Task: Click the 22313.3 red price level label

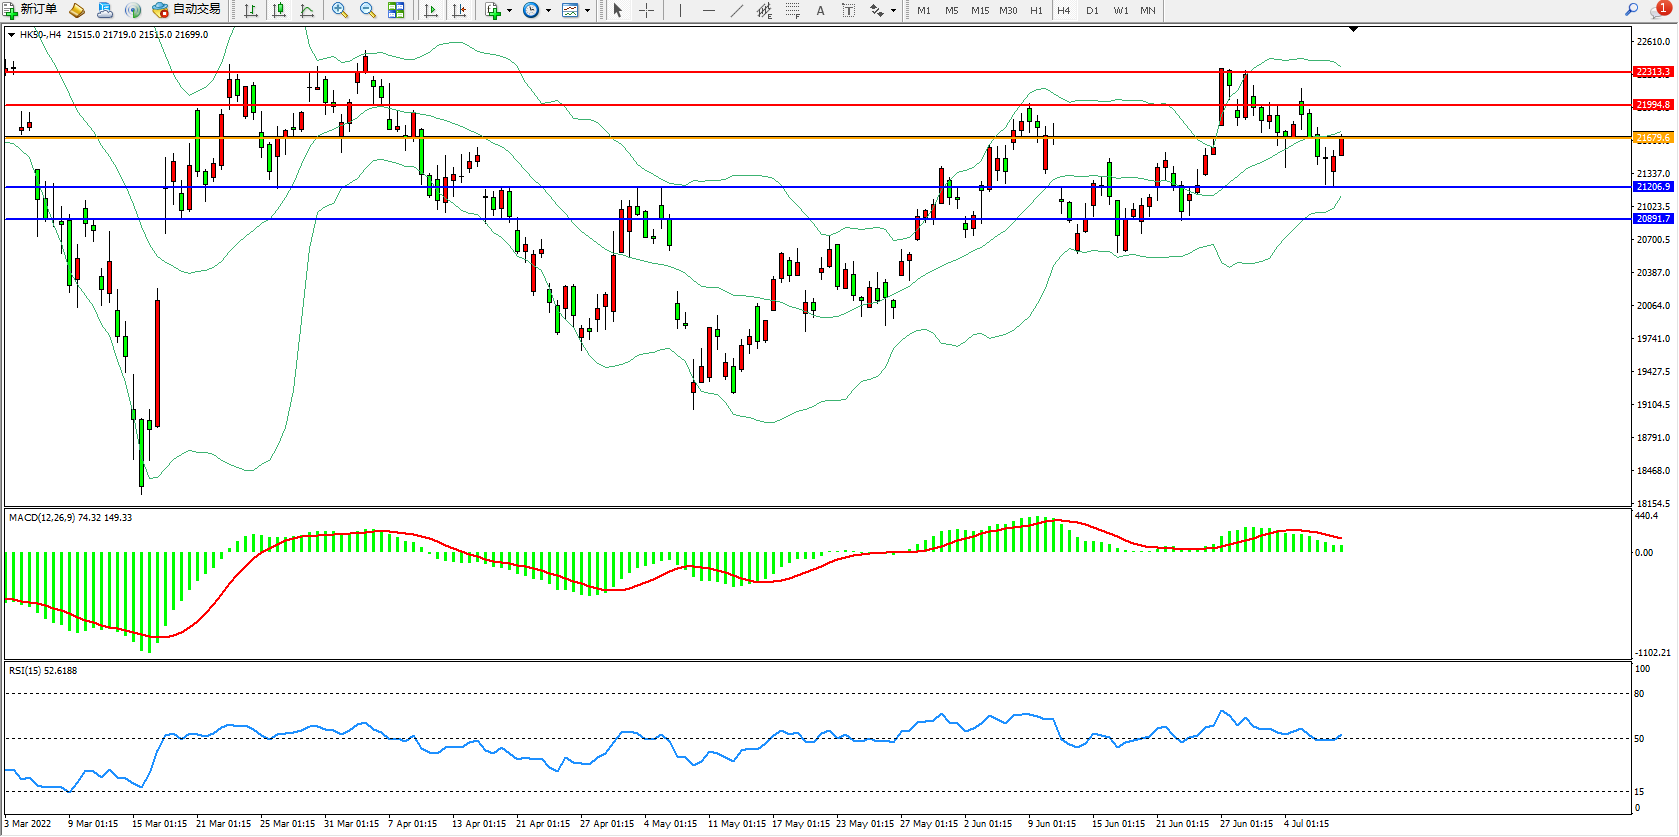Action: pos(1652,72)
